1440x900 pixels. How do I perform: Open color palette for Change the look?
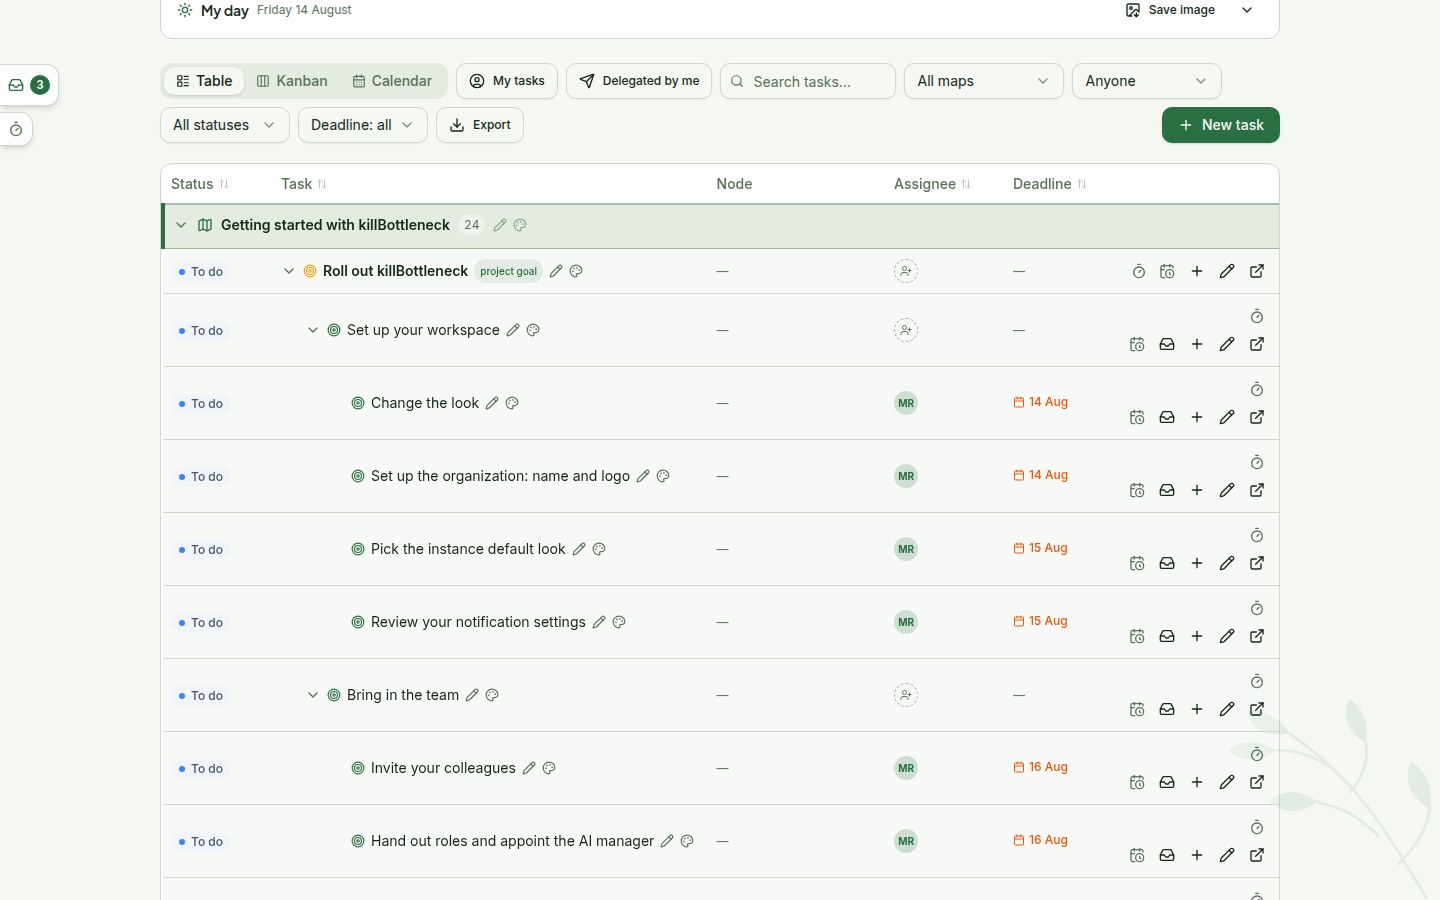(512, 403)
